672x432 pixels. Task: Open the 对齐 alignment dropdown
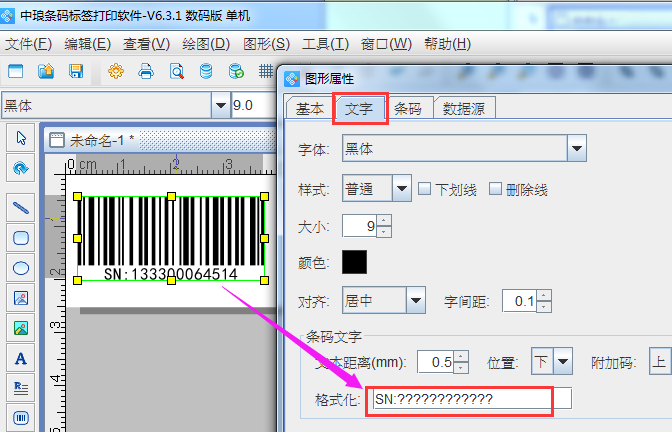point(416,299)
